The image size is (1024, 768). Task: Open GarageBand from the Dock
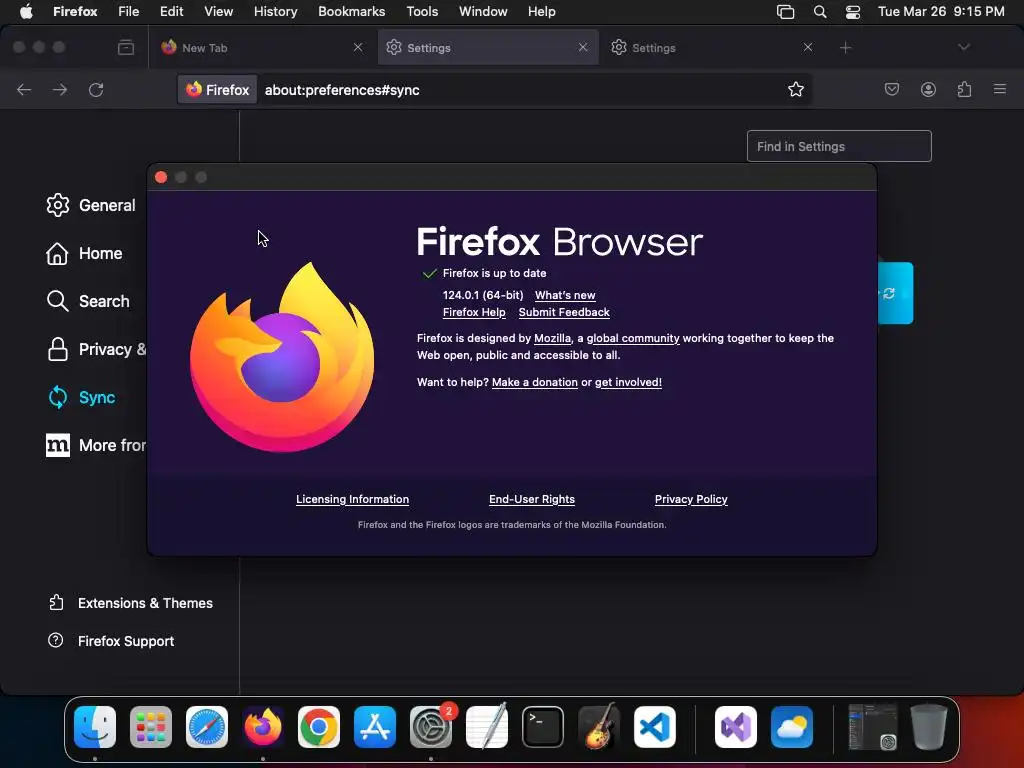pyautogui.click(x=598, y=727)
